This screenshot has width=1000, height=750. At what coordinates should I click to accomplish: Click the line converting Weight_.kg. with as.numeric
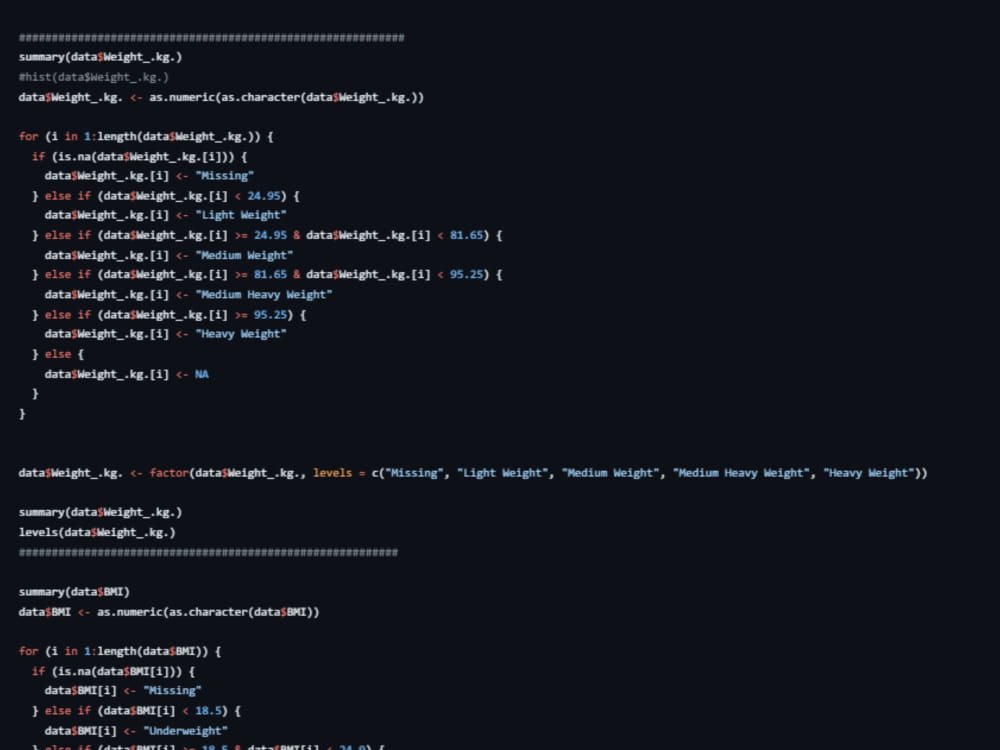tap(221, 98)
